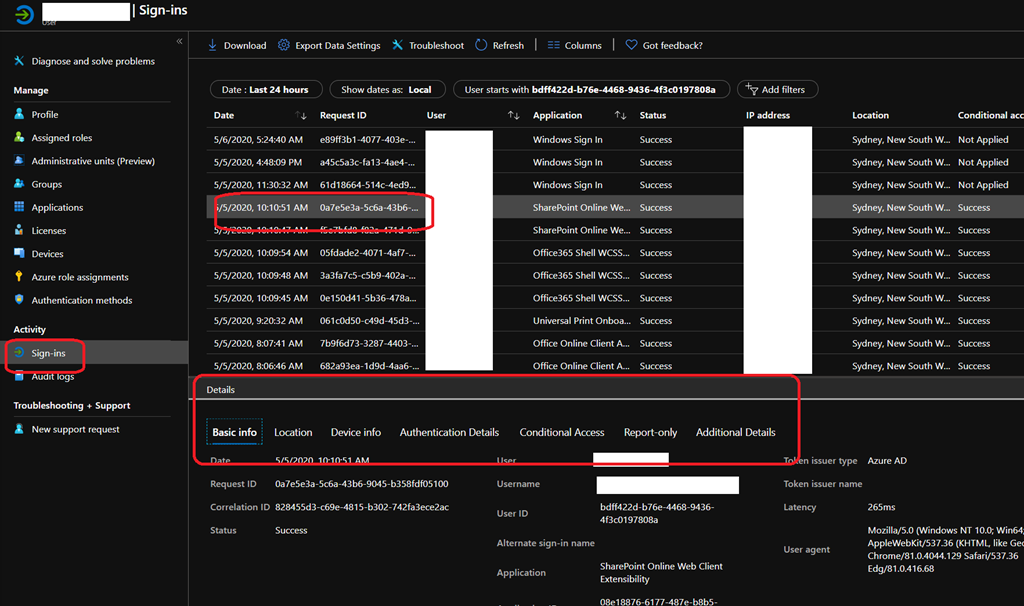Select the Authentication Details tab
The image size is (1024, 606).
[449, 432]
